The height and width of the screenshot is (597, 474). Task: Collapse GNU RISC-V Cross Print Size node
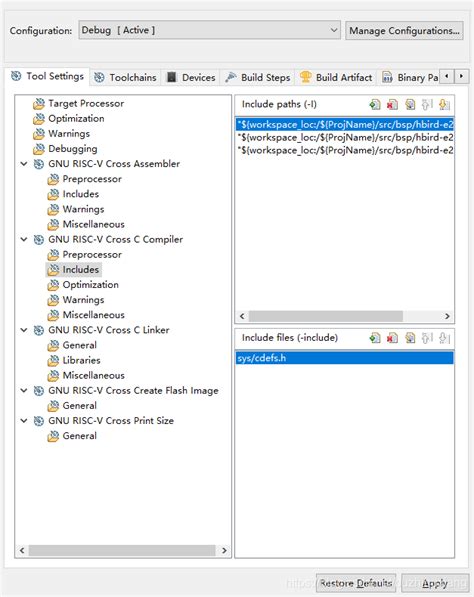coord(24,421)
